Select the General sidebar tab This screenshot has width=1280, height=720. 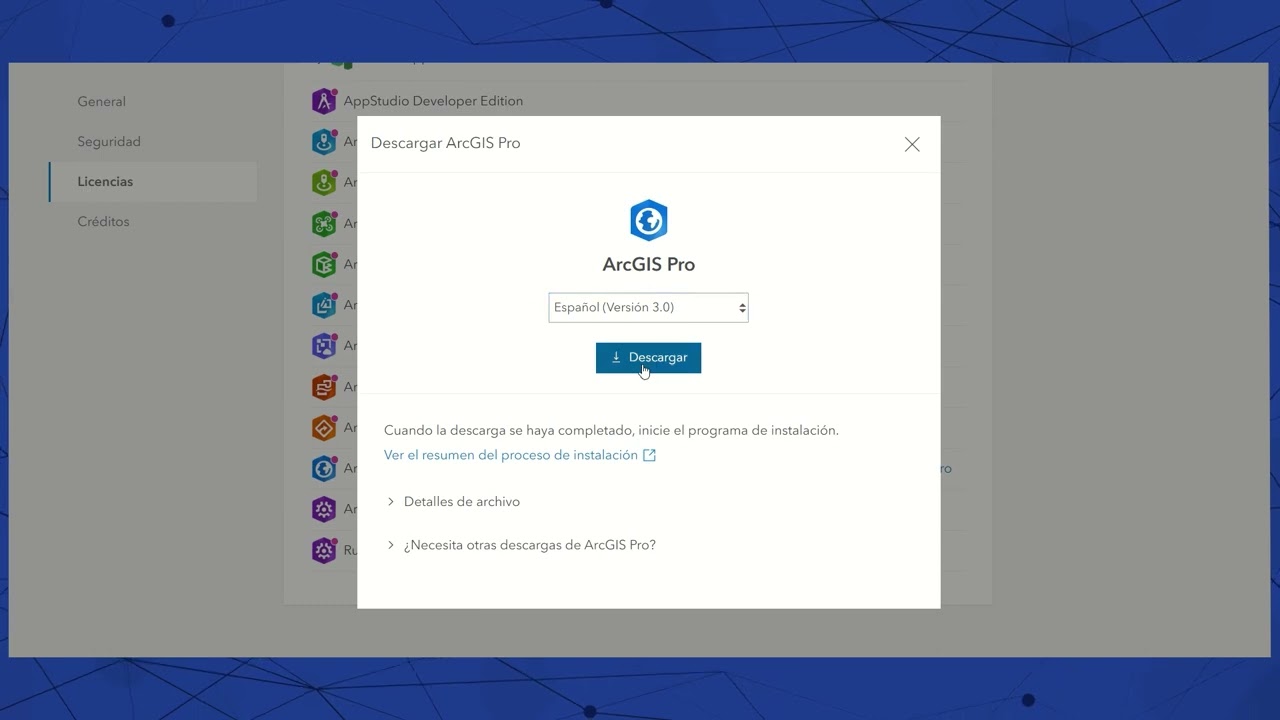pos(102,102)
